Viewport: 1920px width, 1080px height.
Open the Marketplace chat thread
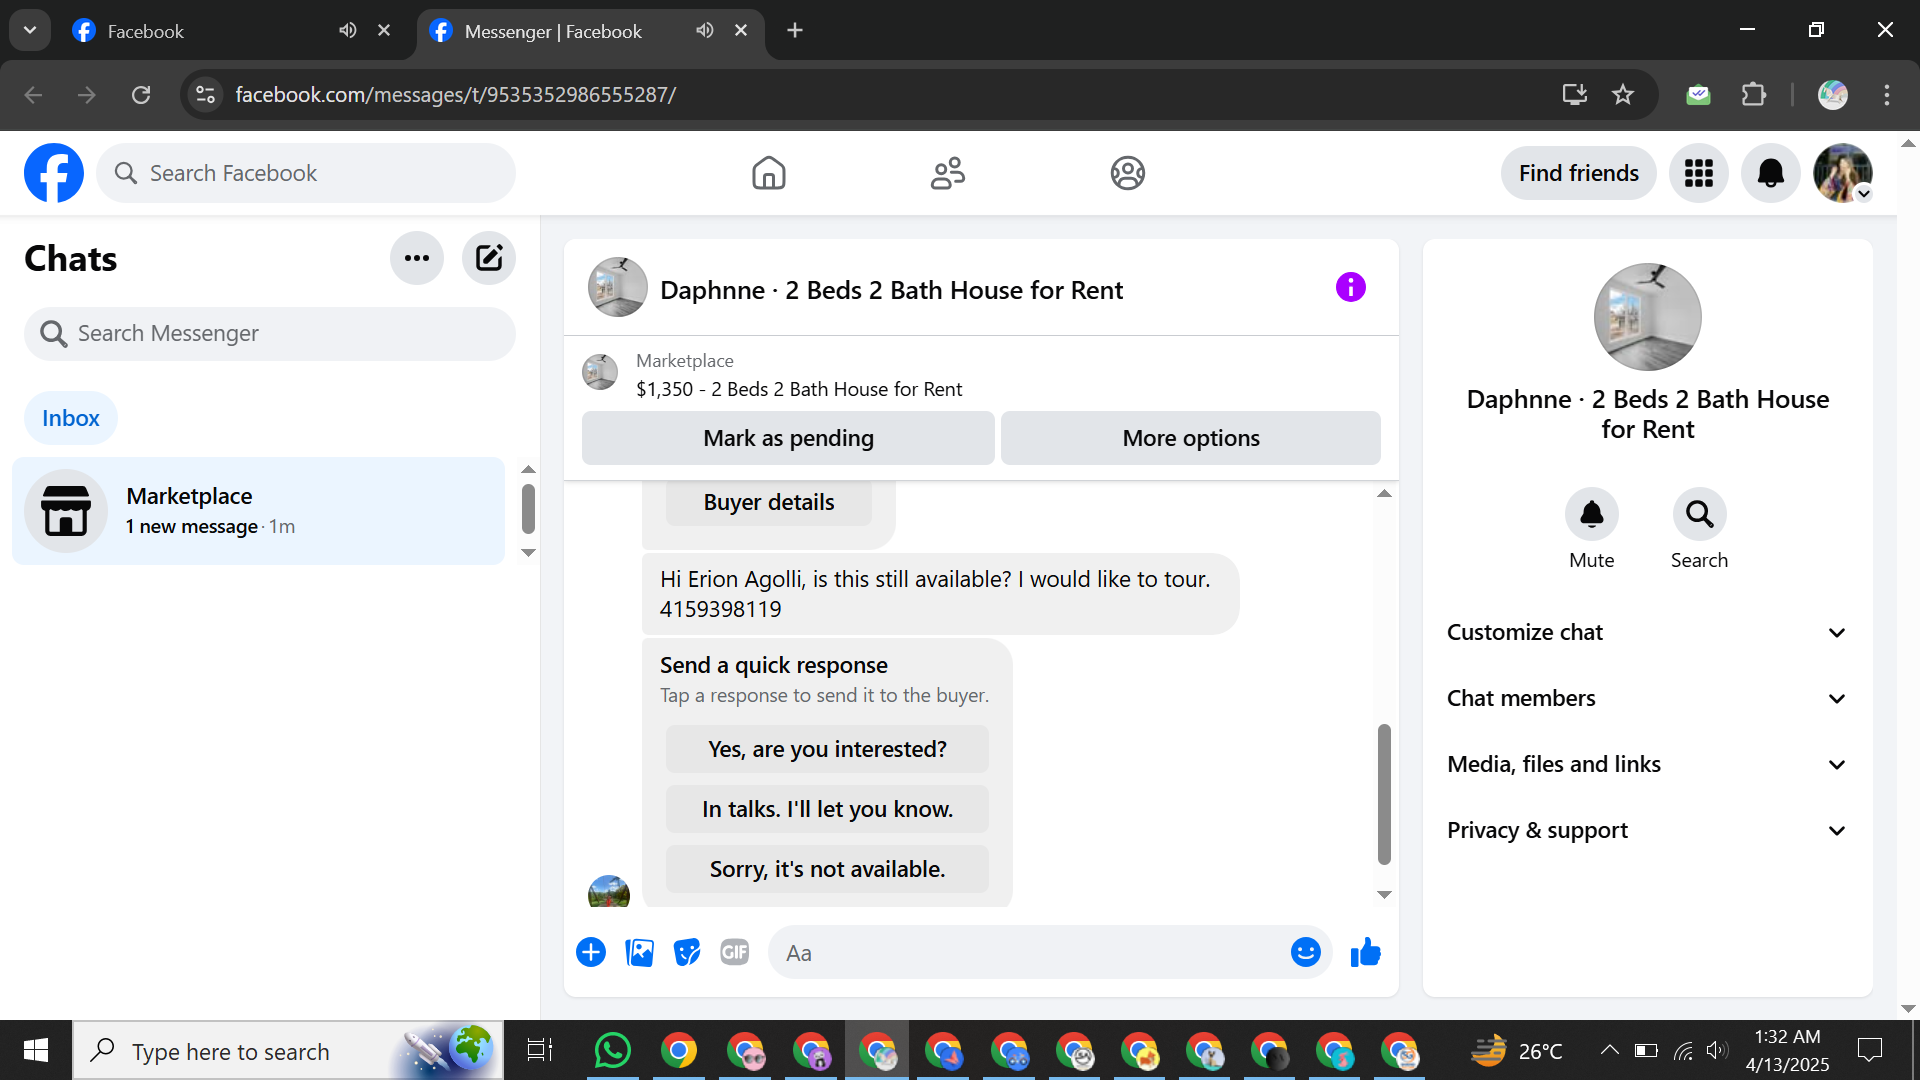[258, 511]
